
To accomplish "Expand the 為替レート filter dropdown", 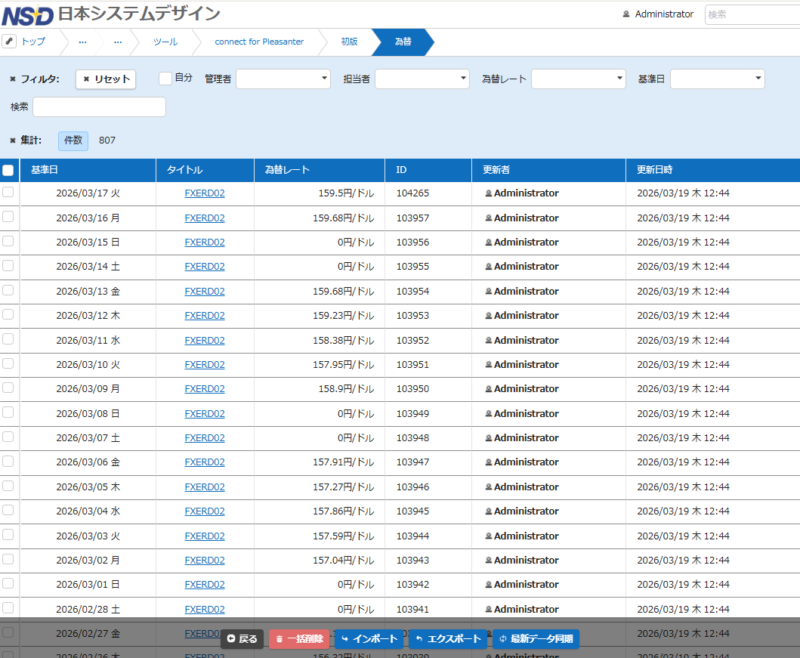I will [578, 79].
